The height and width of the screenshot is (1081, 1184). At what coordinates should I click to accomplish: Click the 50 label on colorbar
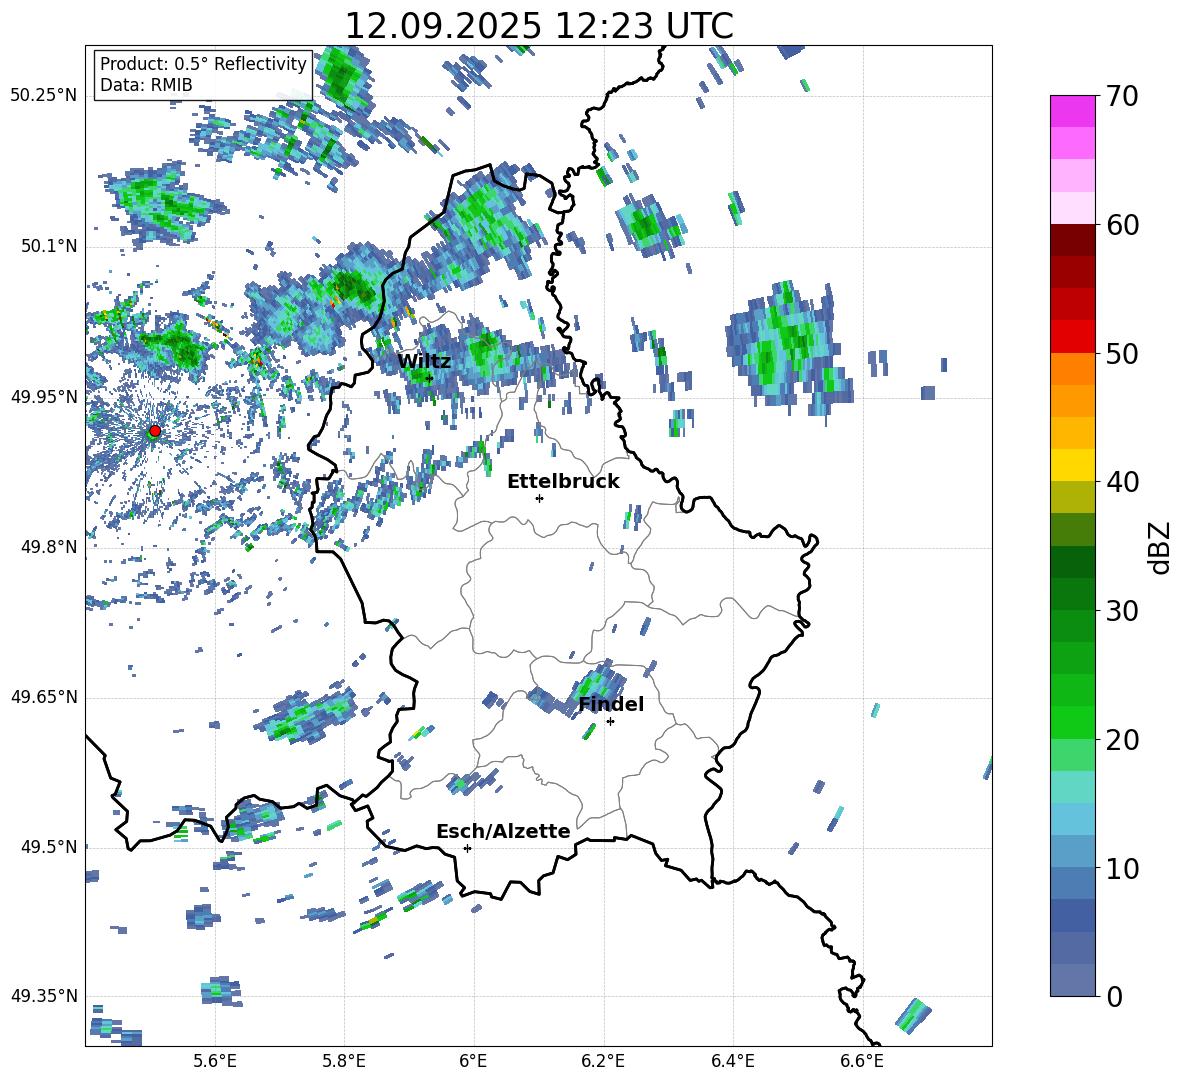coord(1122,353)
